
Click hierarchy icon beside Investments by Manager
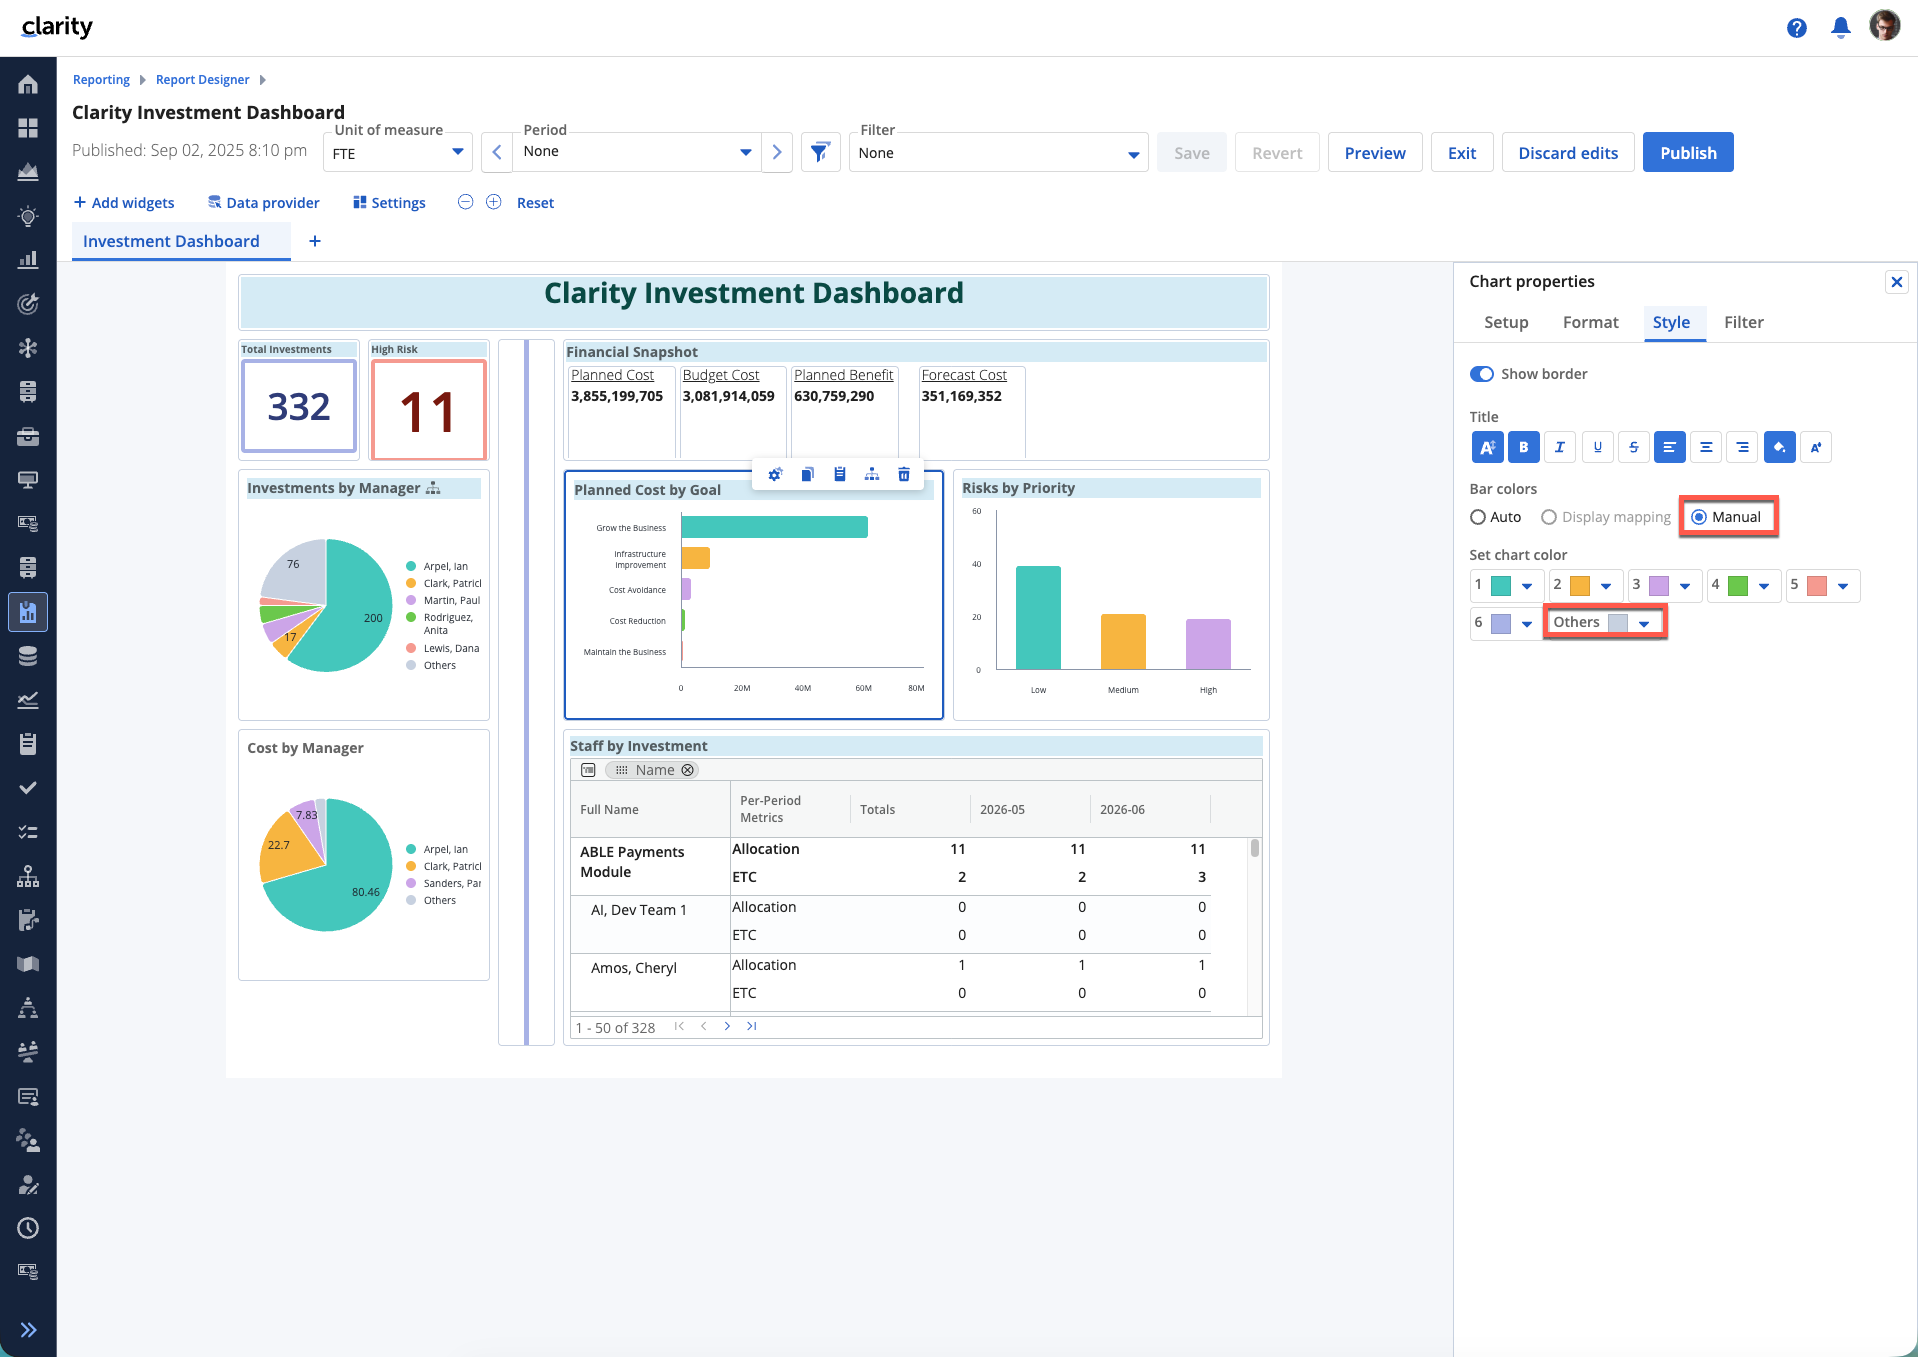(433, 488)
